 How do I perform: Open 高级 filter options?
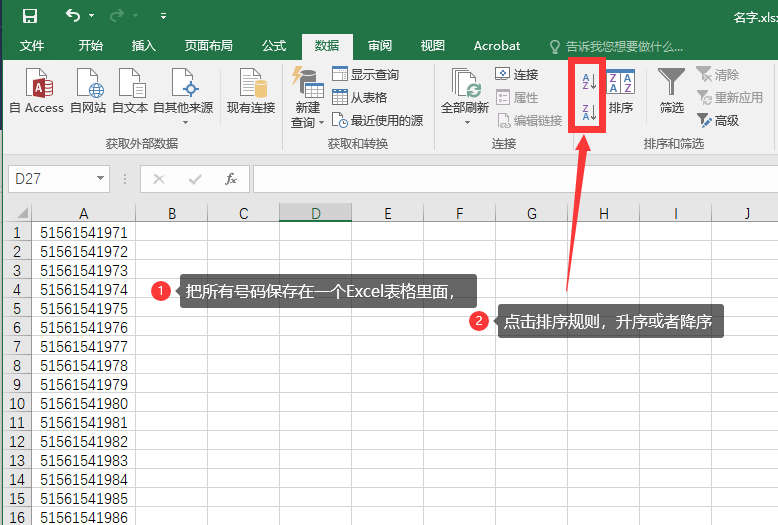[718, 120]
